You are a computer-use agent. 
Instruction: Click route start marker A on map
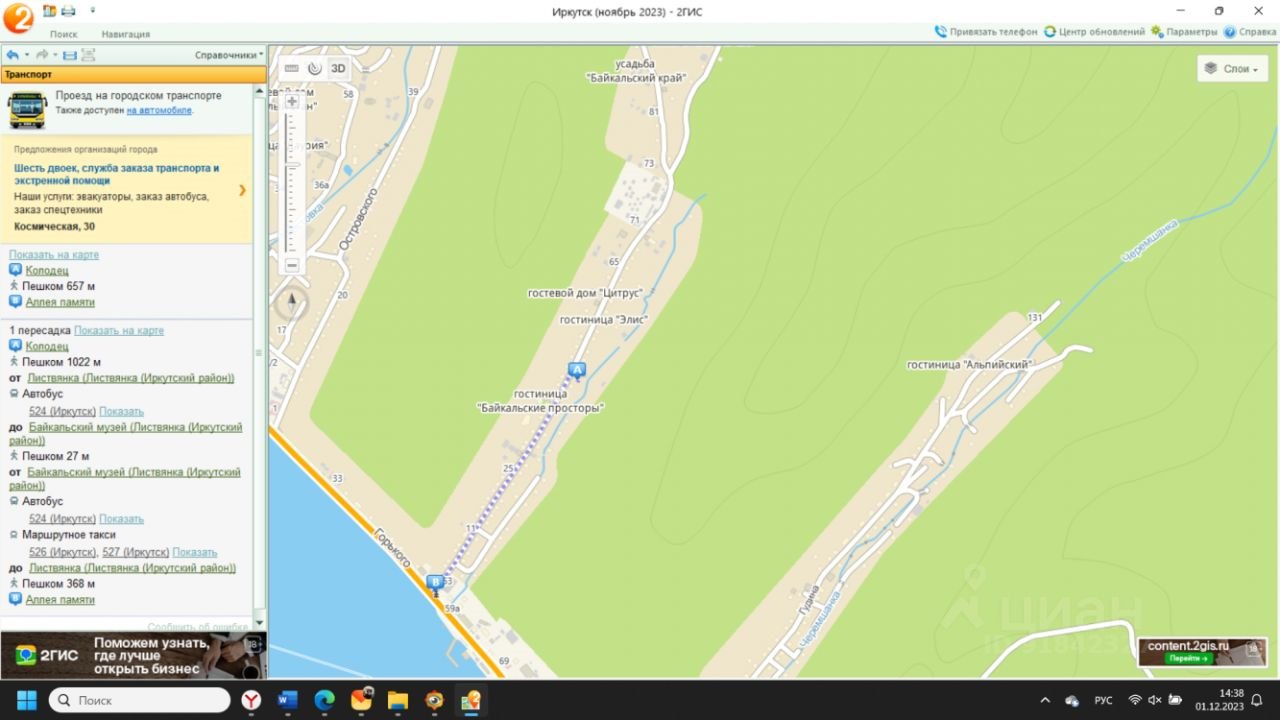coord(576,370)
